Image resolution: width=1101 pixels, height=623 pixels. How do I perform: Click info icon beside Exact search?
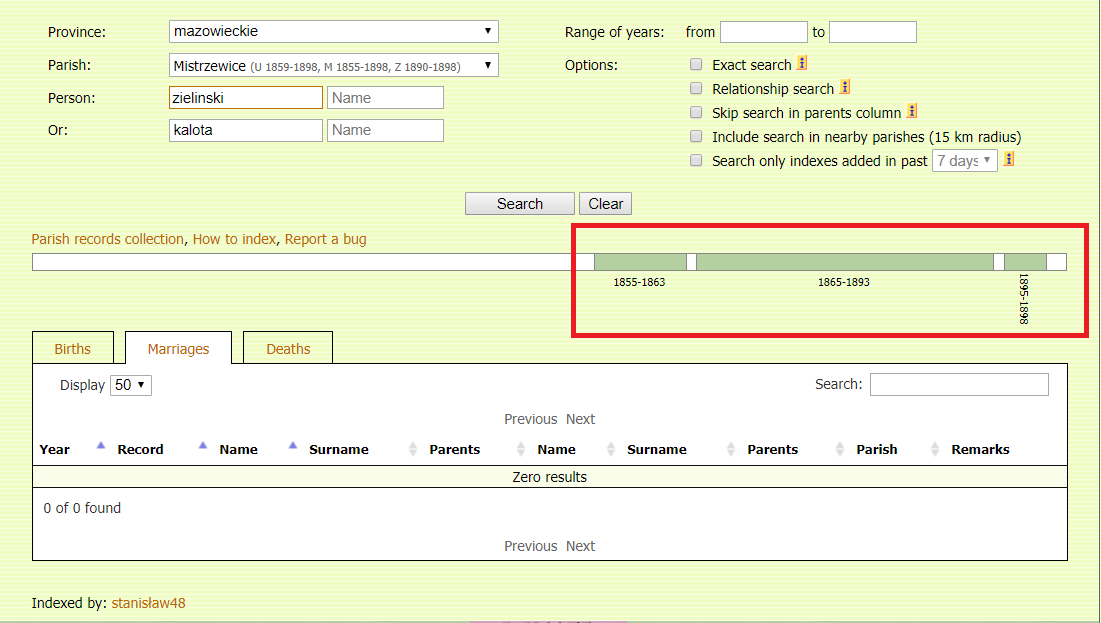pyautogui.click(x=802, y=64)
